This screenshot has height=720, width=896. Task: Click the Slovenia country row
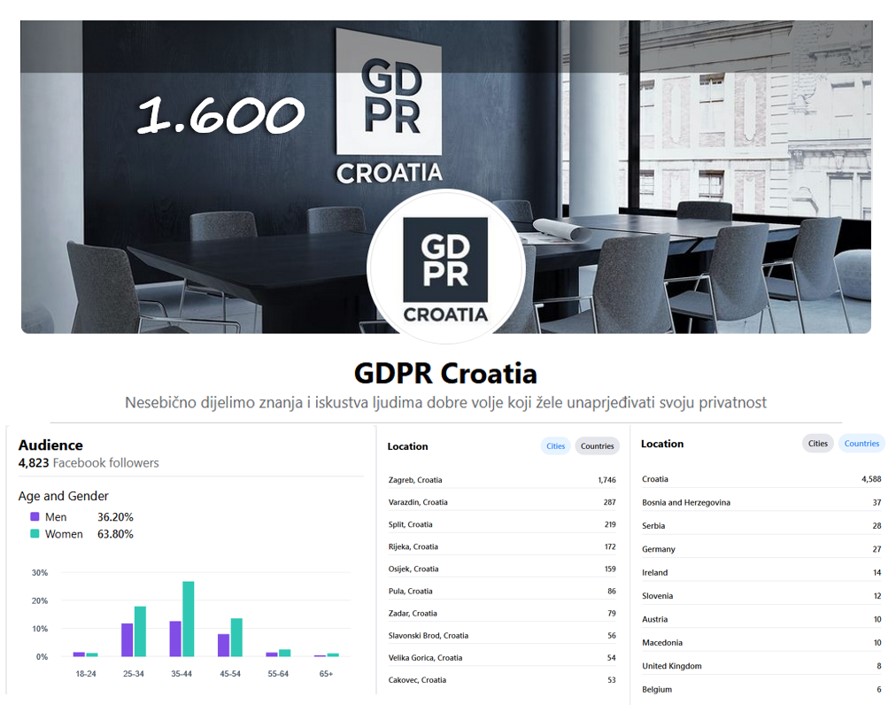pyautogui.click(x=762, y=596)
